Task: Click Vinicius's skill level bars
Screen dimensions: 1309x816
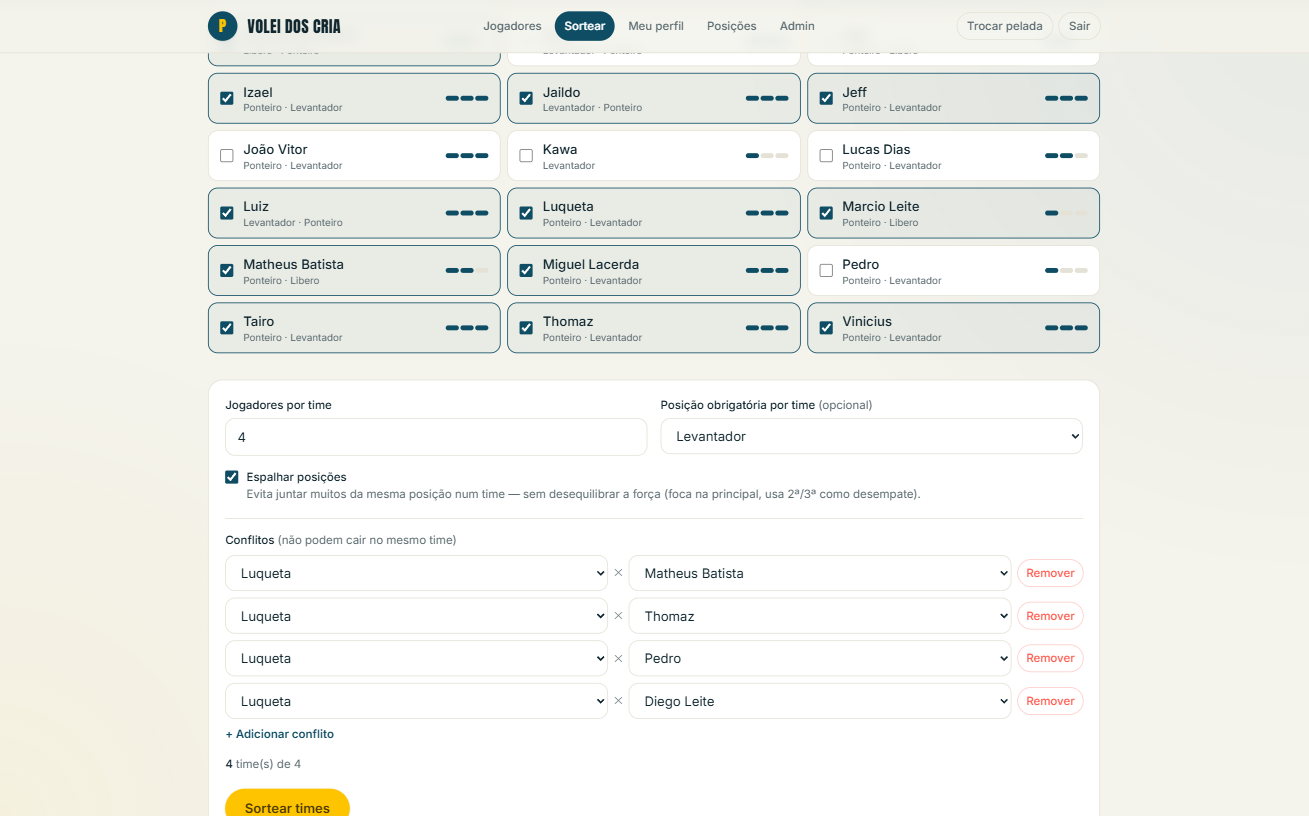Action: click(x=1066, y=327)
